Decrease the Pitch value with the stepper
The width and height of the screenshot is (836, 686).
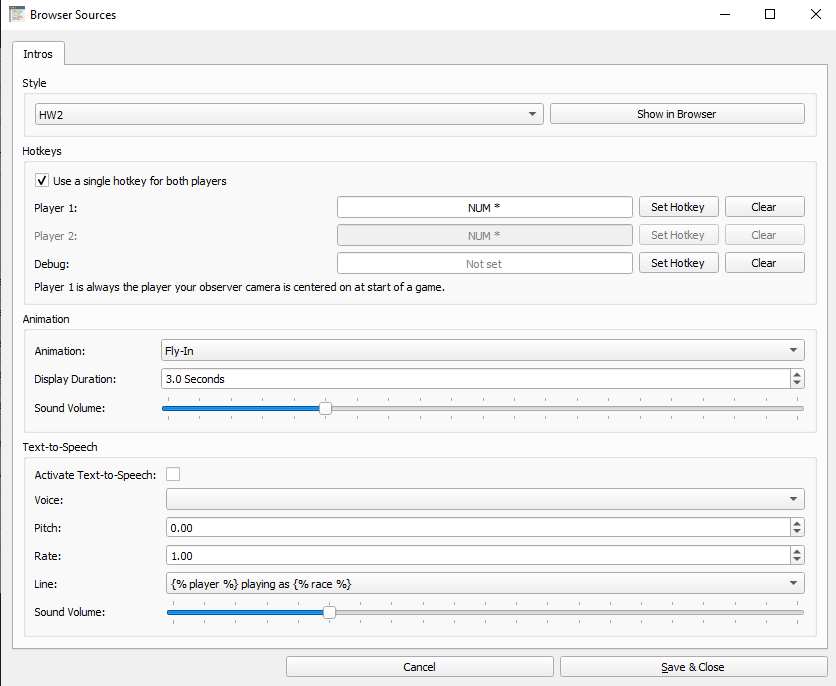(797, 532)
